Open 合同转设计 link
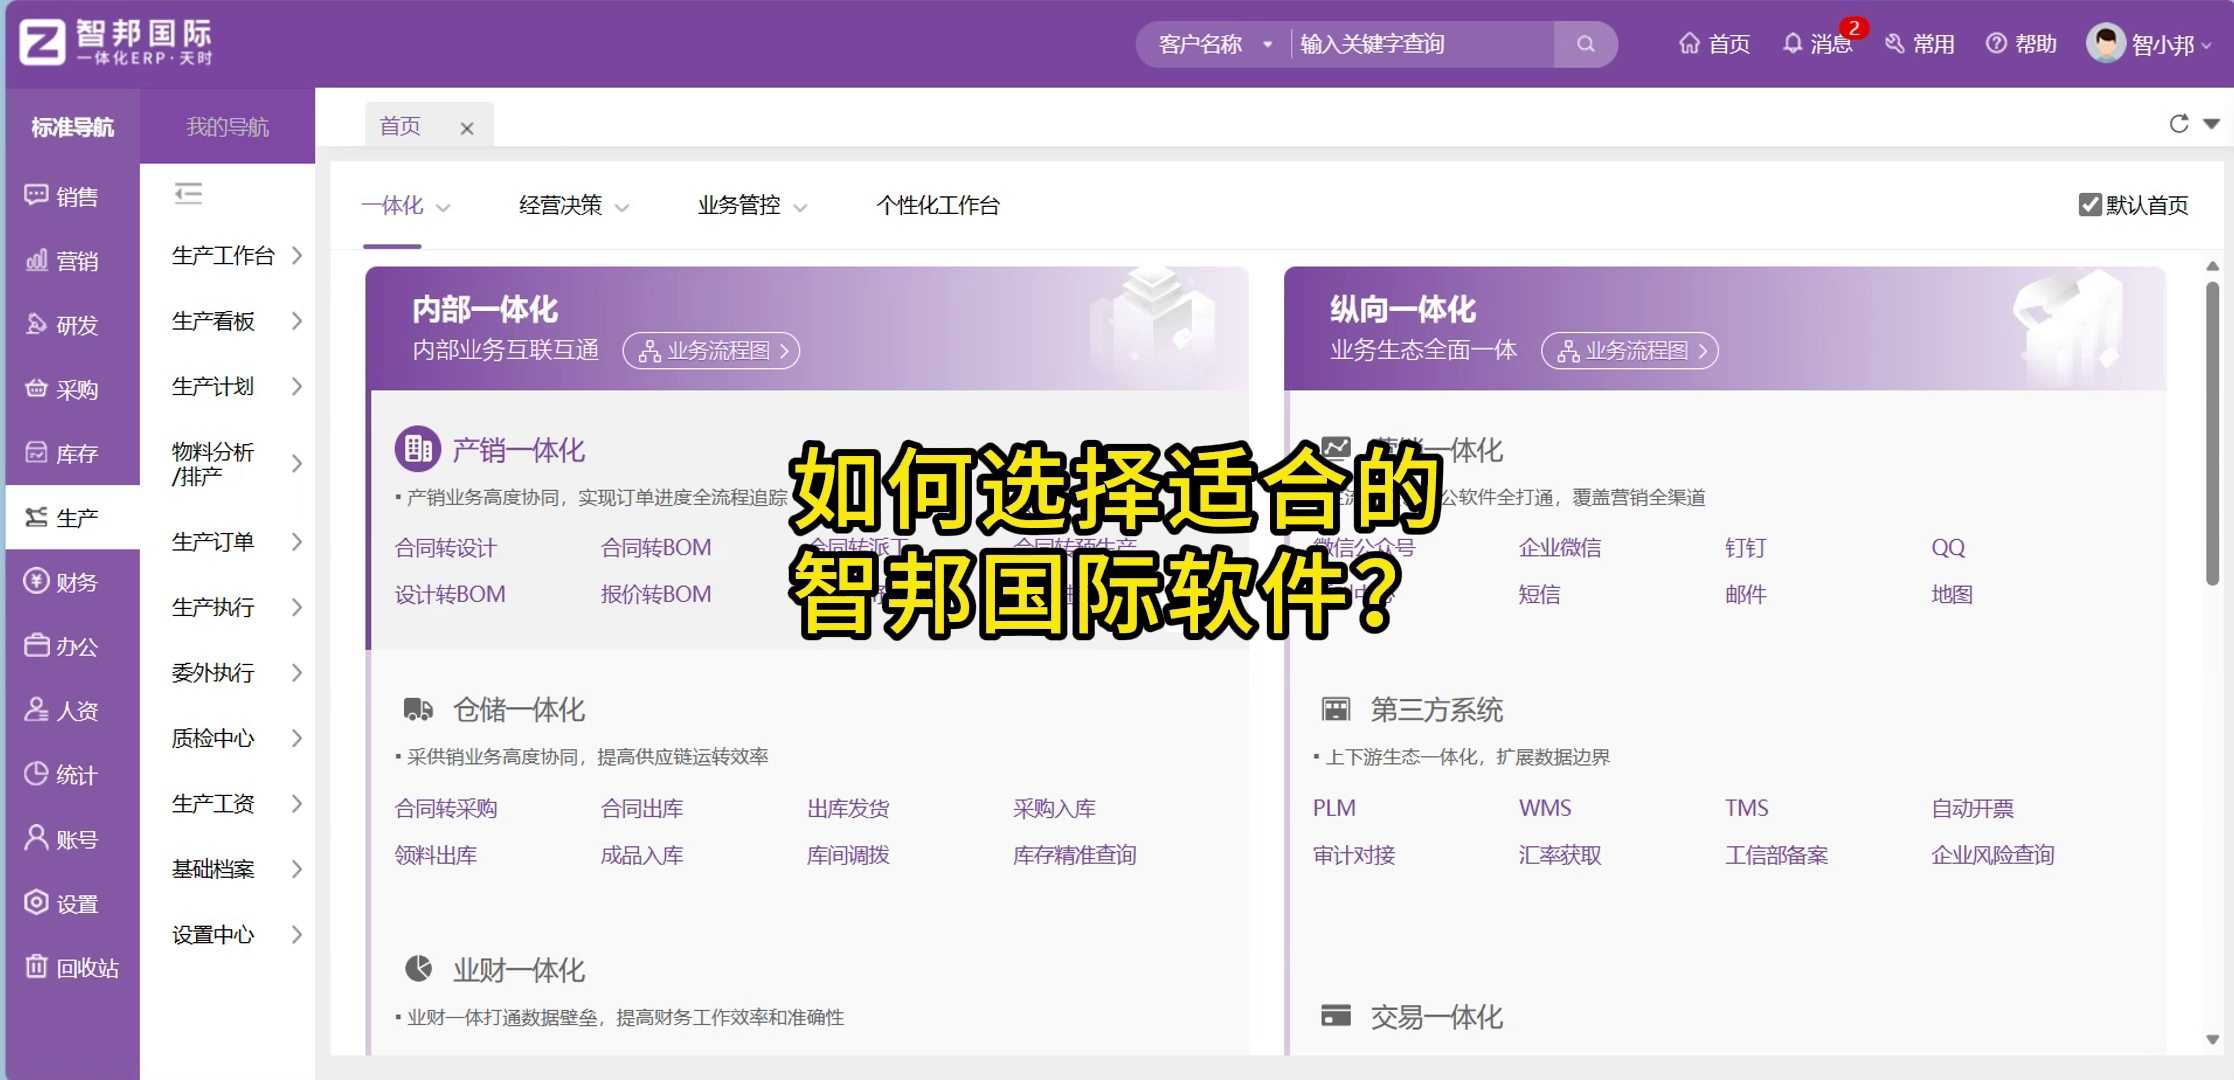 tap(446, 548)
